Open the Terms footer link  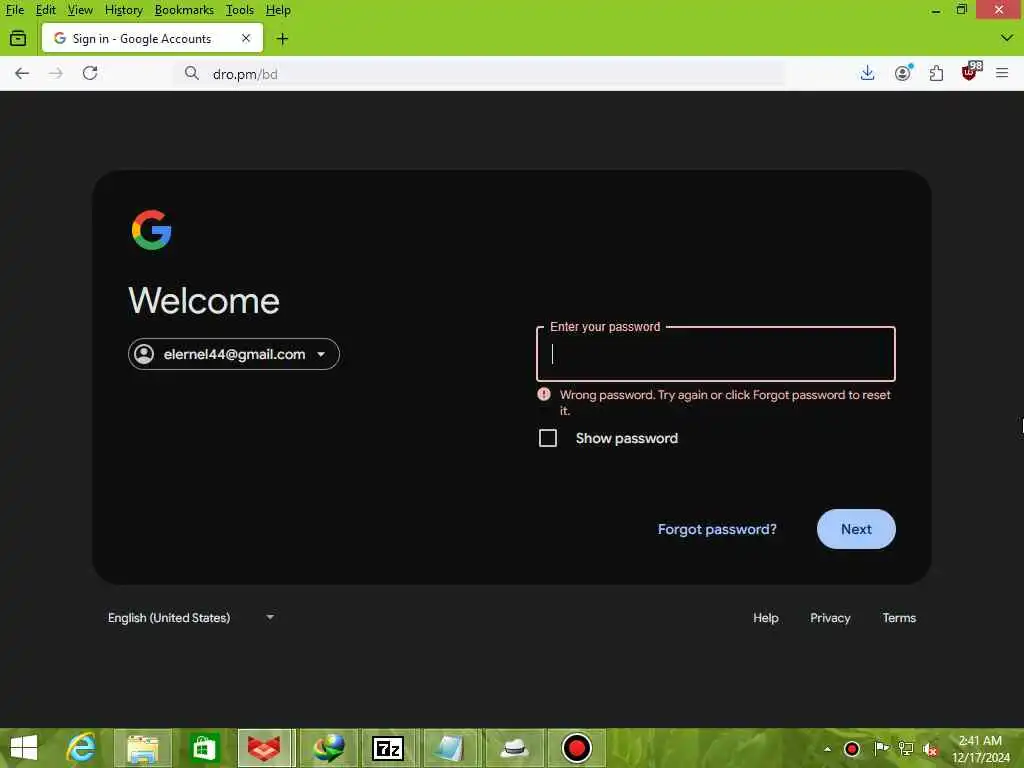[899, 618]
